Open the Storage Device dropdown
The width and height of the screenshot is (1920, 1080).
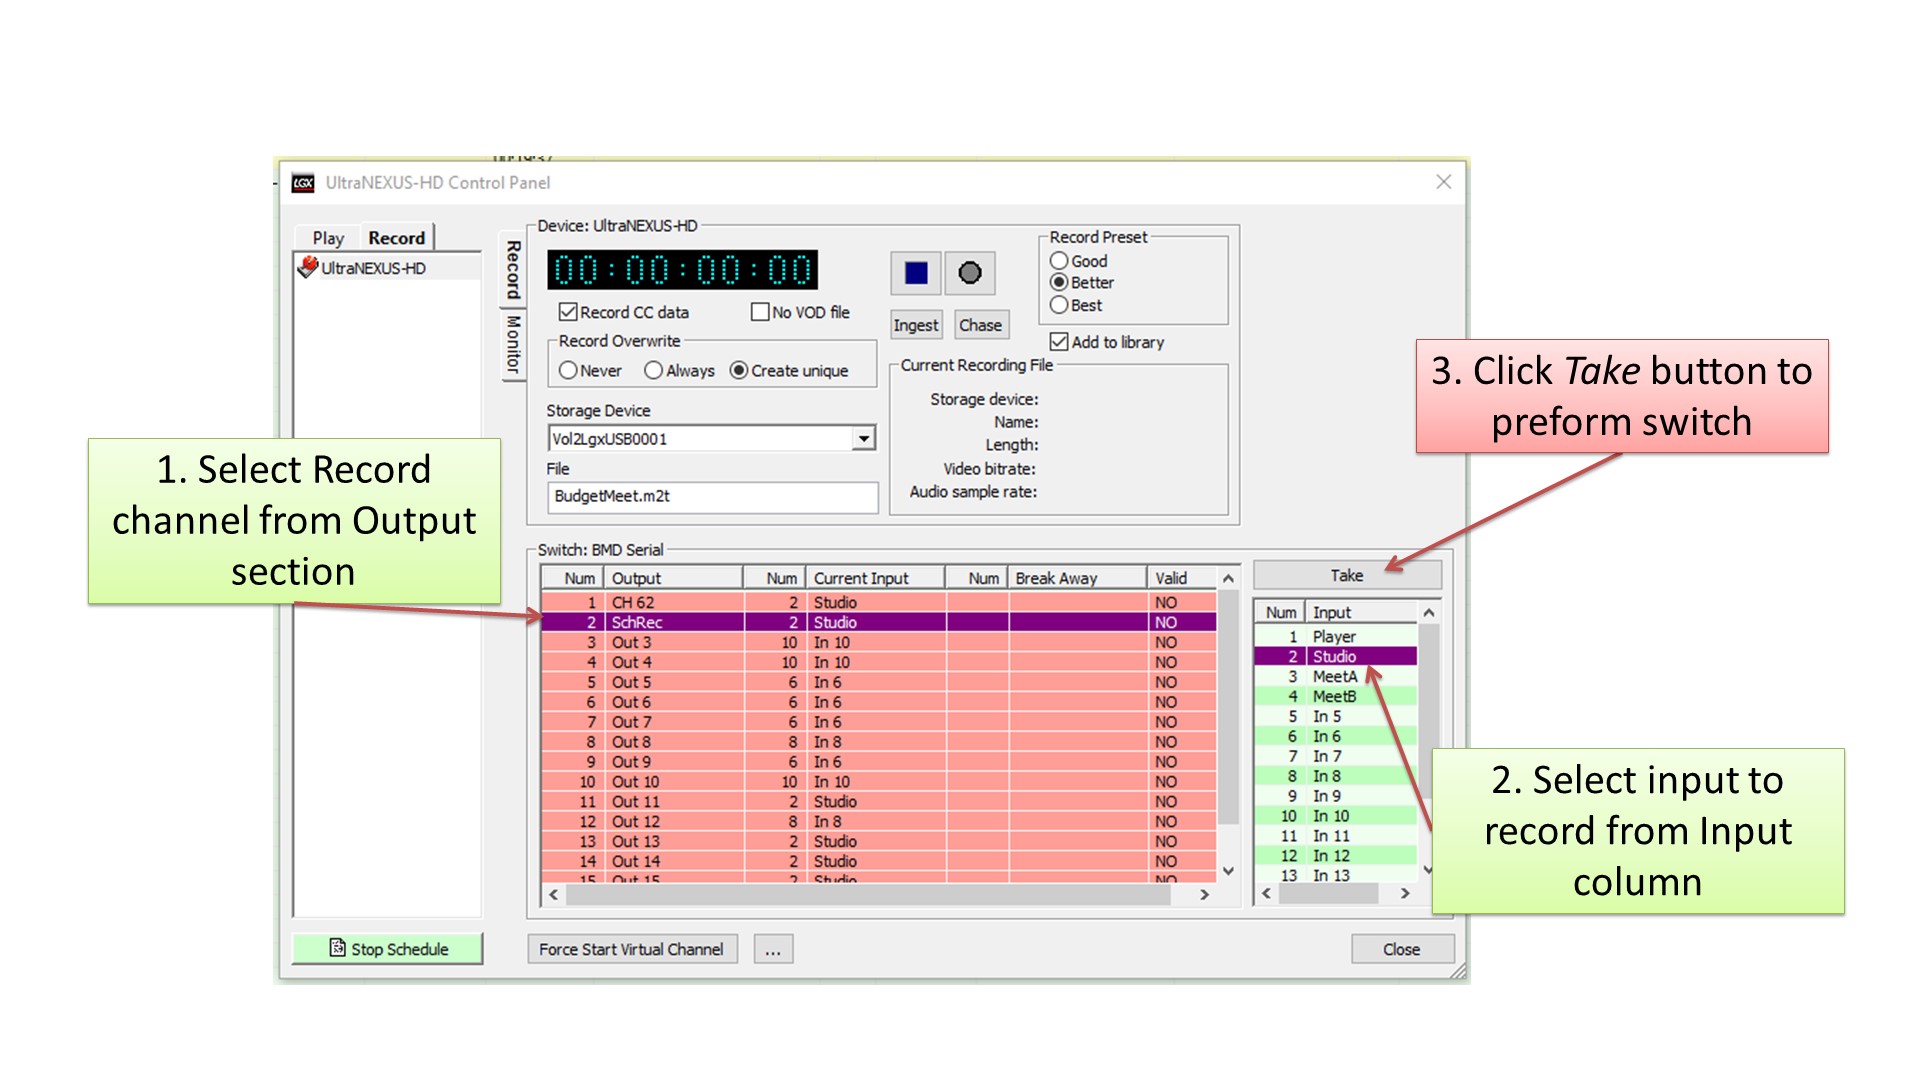coord(863,438)
